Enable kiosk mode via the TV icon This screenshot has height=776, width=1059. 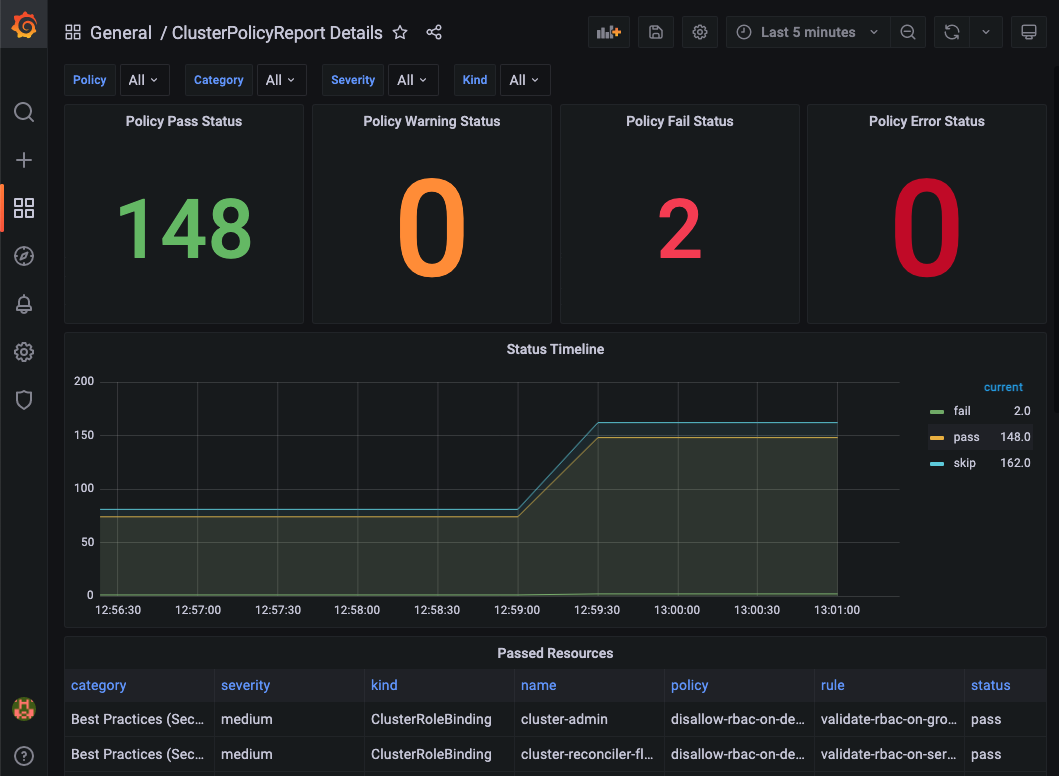tap(1028, 31)
